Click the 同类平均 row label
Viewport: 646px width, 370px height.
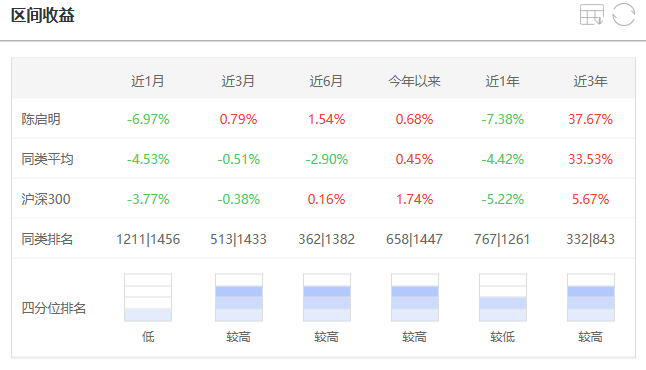point(47,159)
